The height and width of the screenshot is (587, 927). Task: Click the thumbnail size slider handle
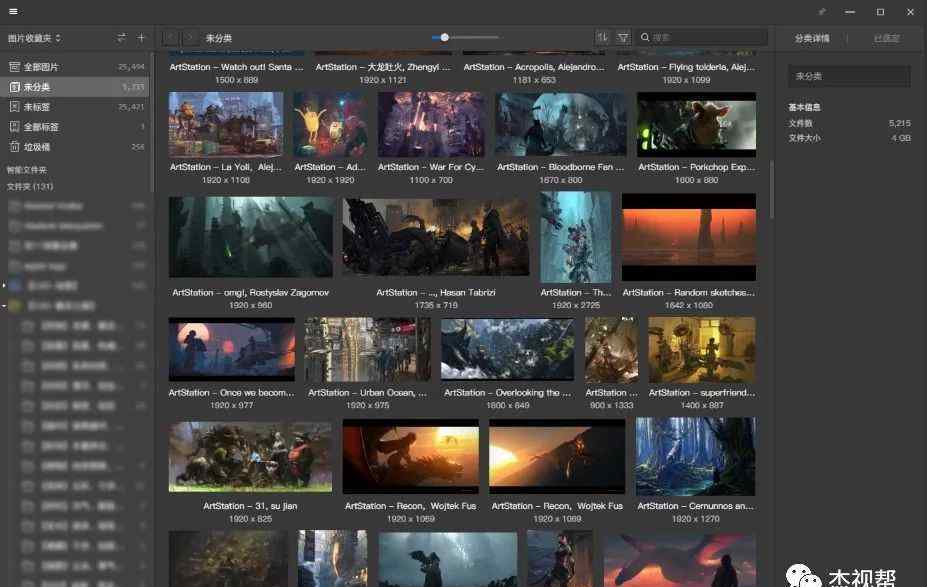[445, 37]
